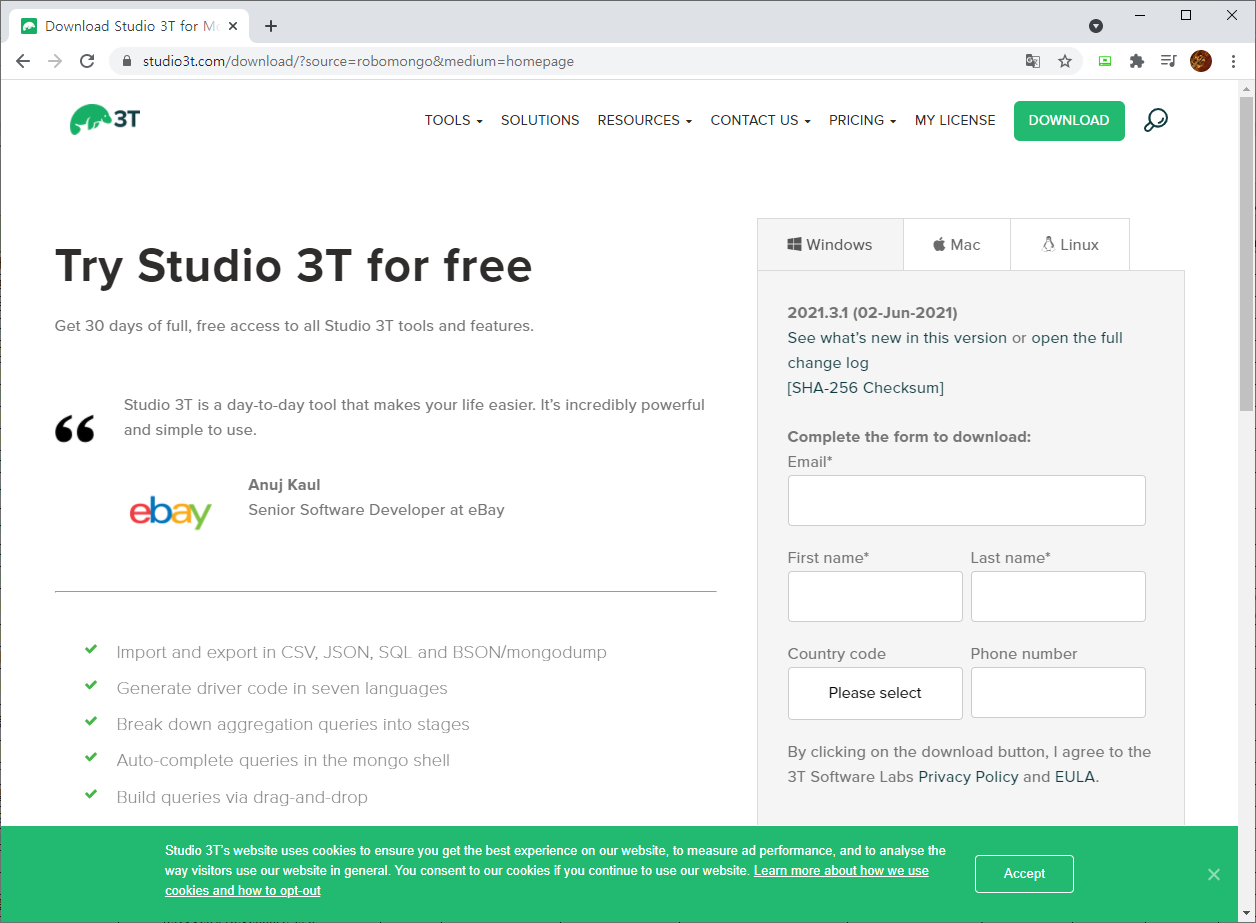Viewport: 1256px width, 923px height.
Task: Click Generate driver code in seven languages
Action: pyautogui.click(x=282, y=688)
